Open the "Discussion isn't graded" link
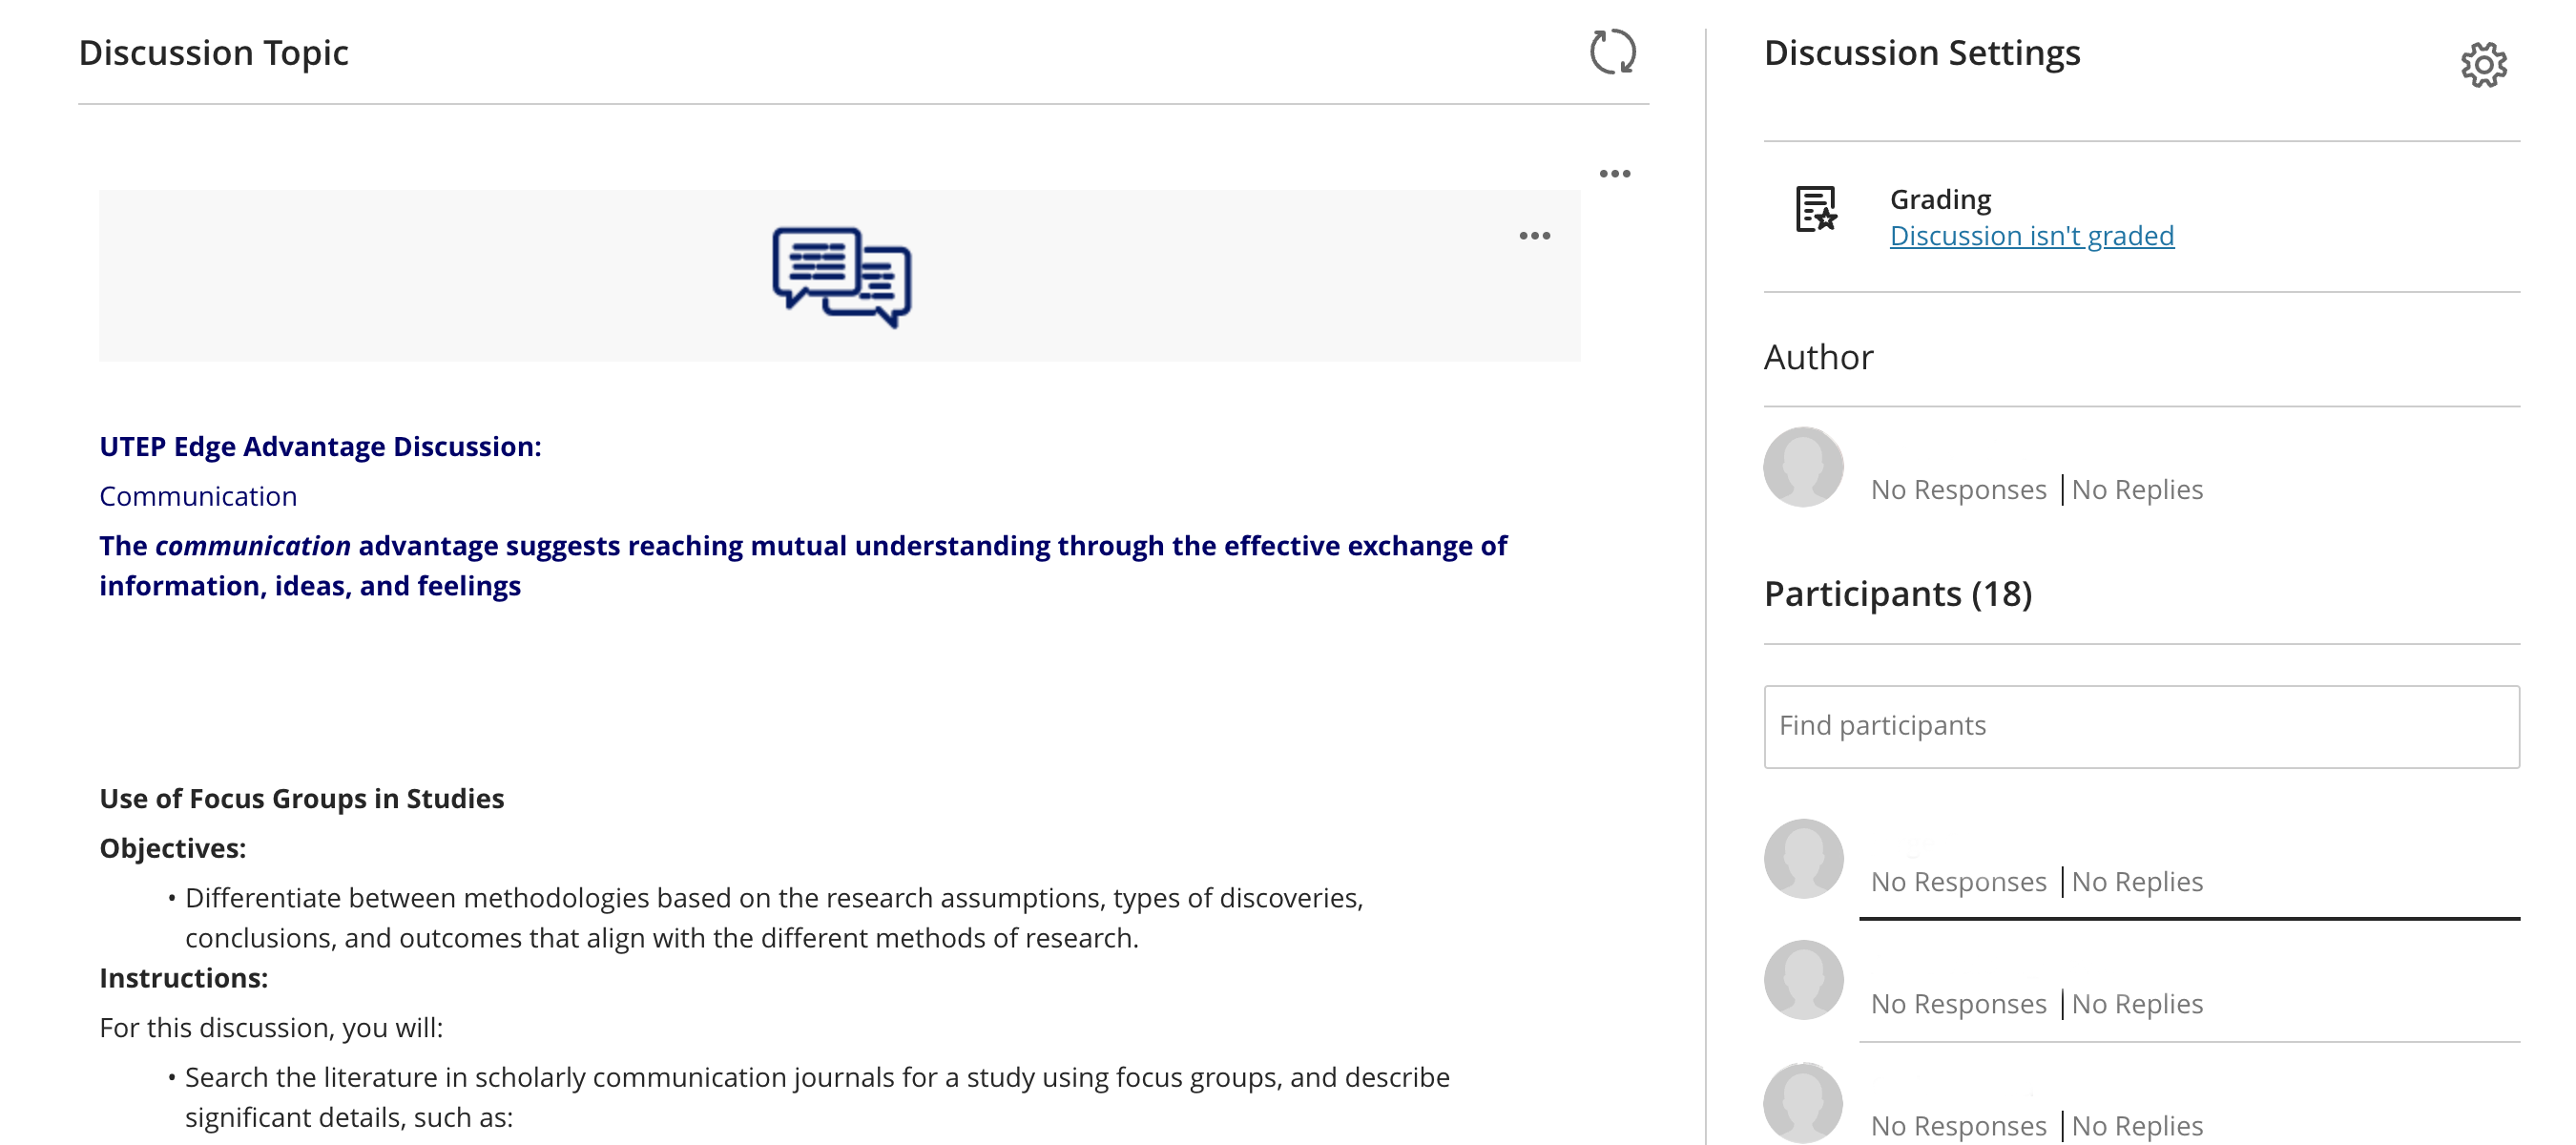 (2031, 236)
